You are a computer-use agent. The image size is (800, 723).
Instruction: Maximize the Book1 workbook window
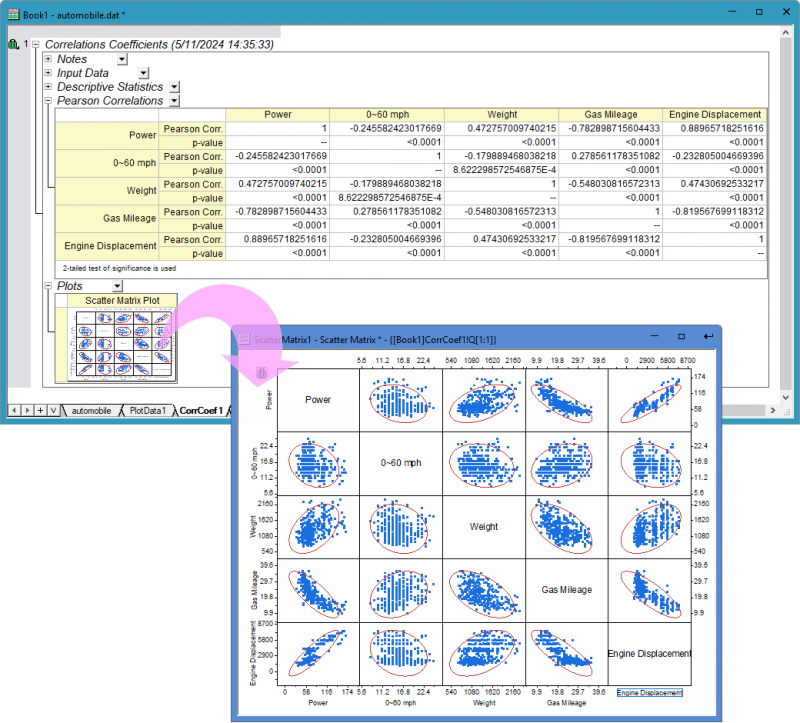(x=759, y=11)
